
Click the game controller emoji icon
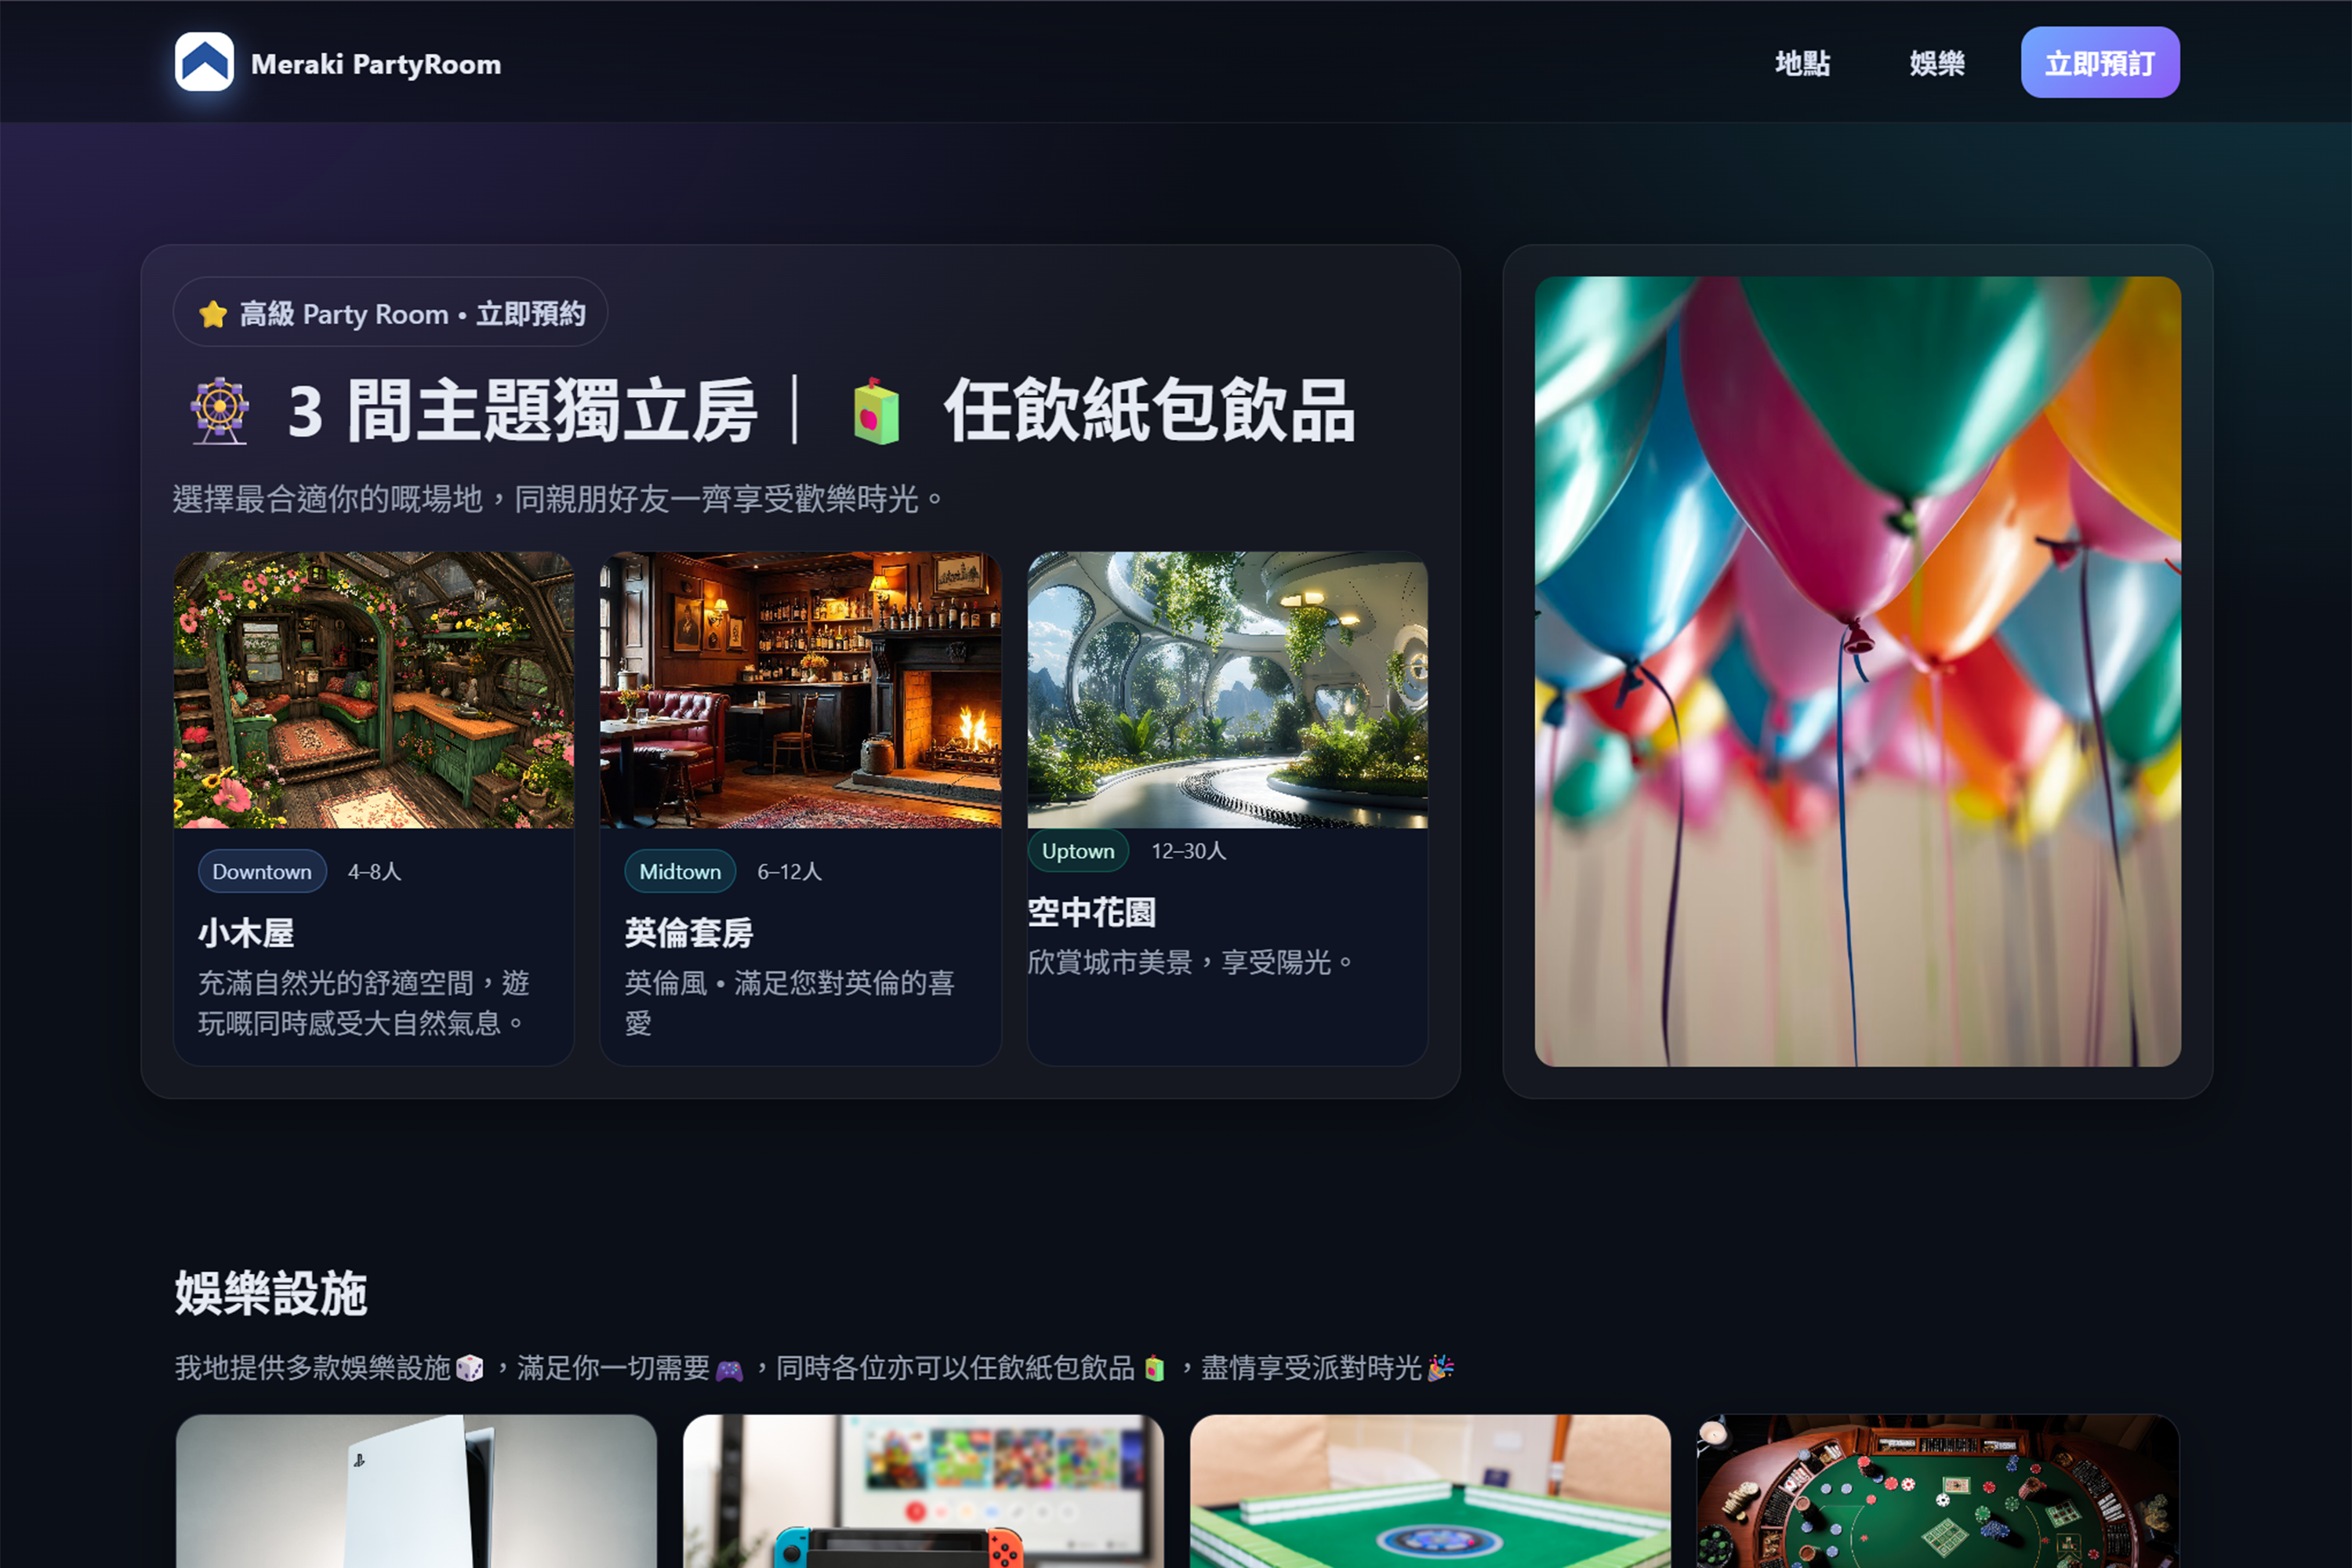click(x=733, y=1368)
